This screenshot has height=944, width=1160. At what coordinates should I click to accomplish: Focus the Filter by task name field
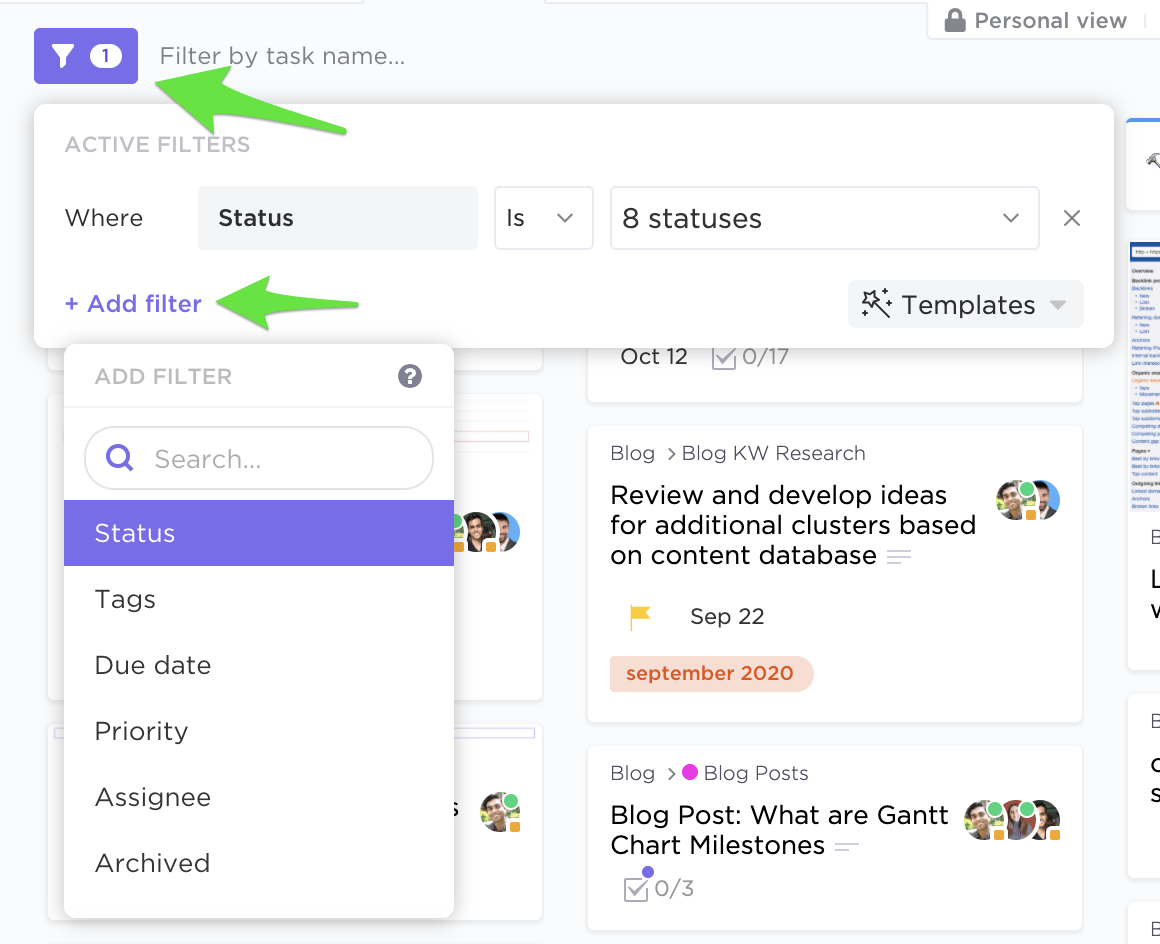(x=282, y=56)
